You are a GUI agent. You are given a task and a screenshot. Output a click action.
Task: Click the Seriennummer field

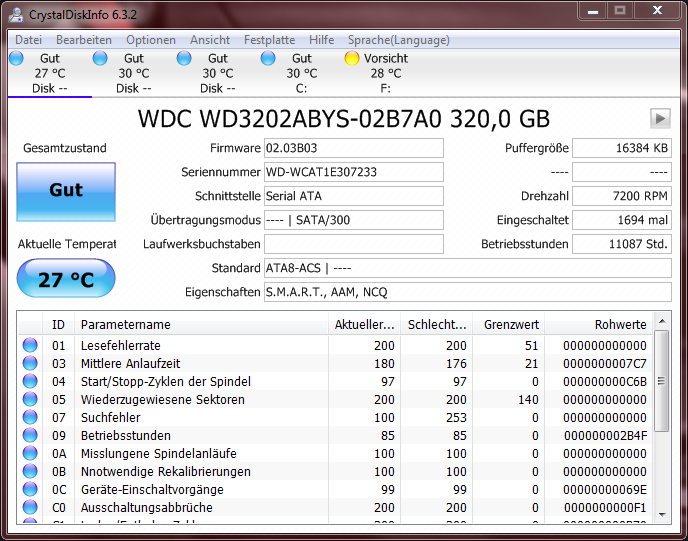tap(354, 172)
